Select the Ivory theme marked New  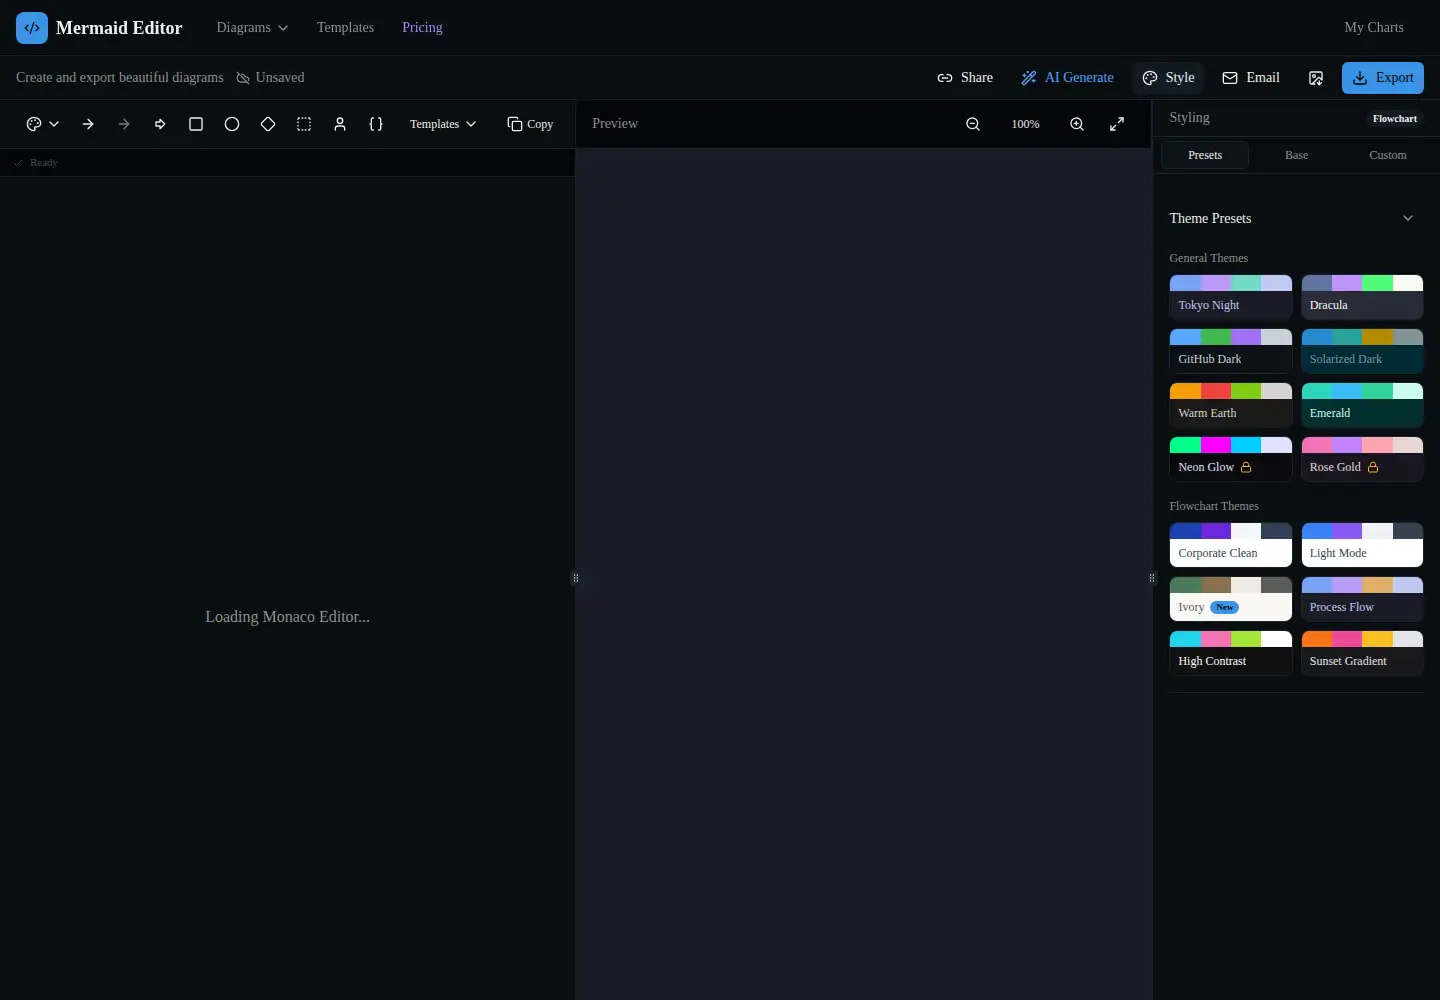click(x=1231, y=599)
